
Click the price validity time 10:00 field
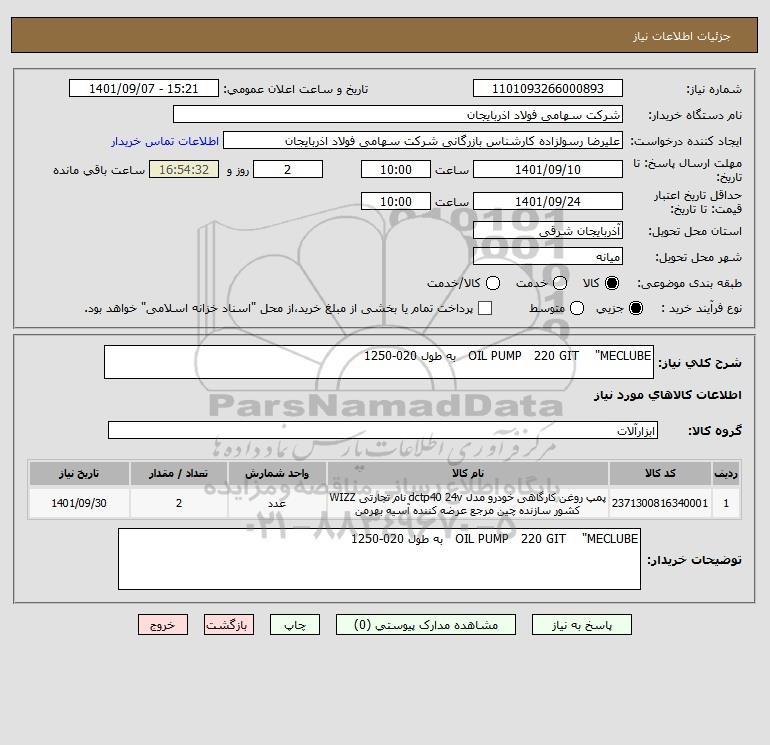click(396, 201)
